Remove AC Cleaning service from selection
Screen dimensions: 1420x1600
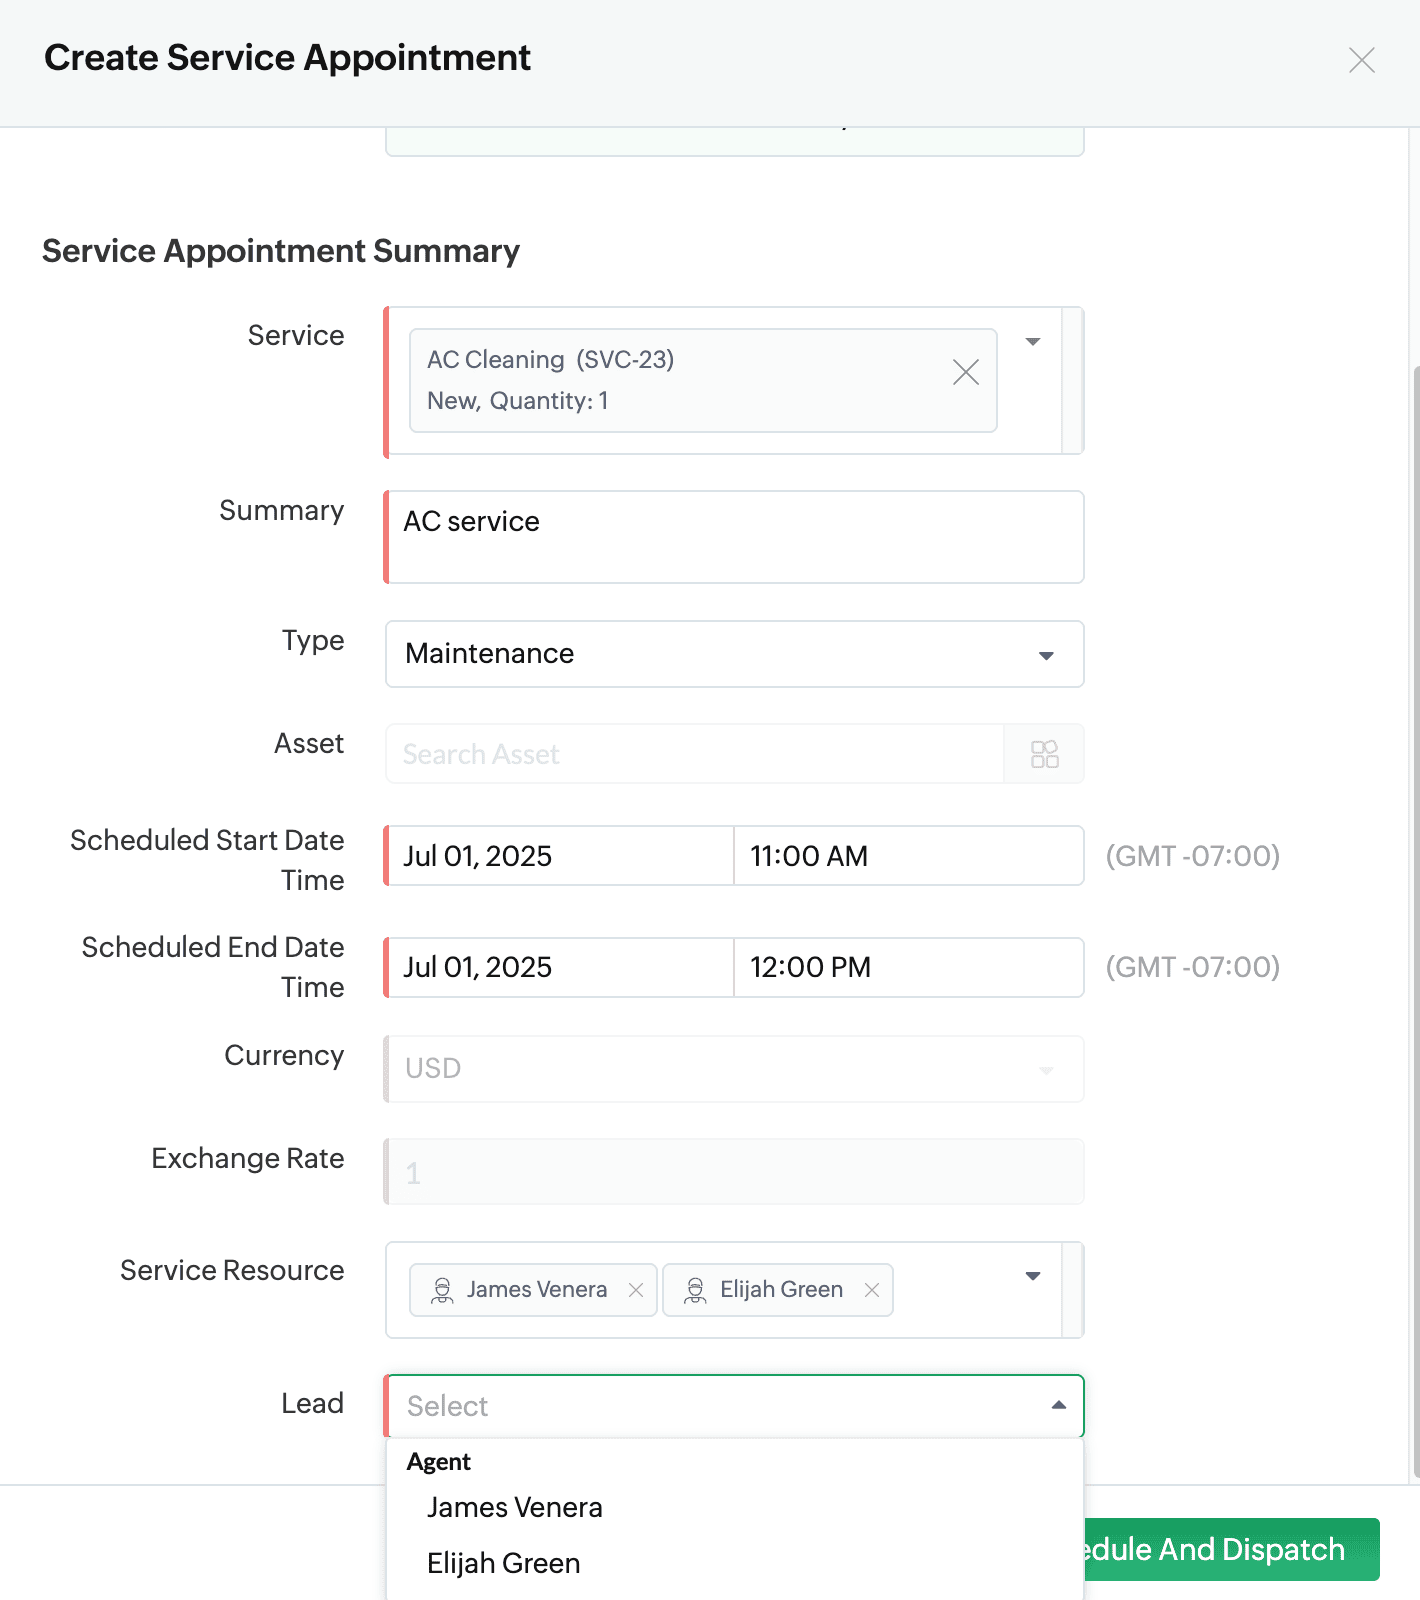pyautogui.click(x=965, y=373)
